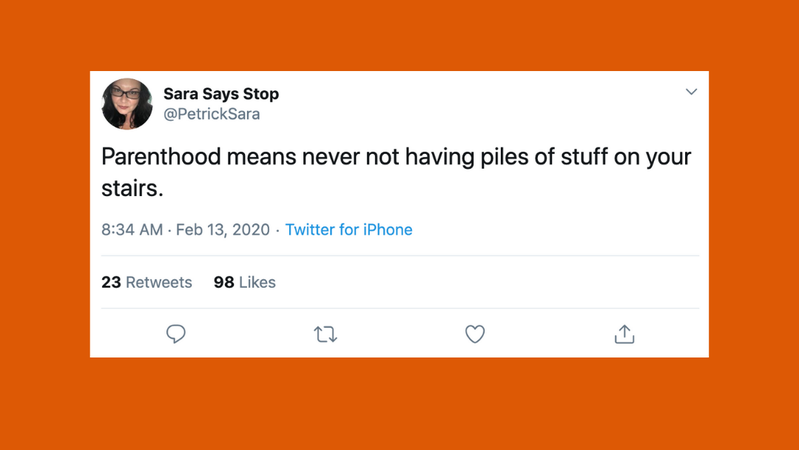Open Sara Says Stop's profile picture
The height and width of the screenshot is (450, 799).
127,104
